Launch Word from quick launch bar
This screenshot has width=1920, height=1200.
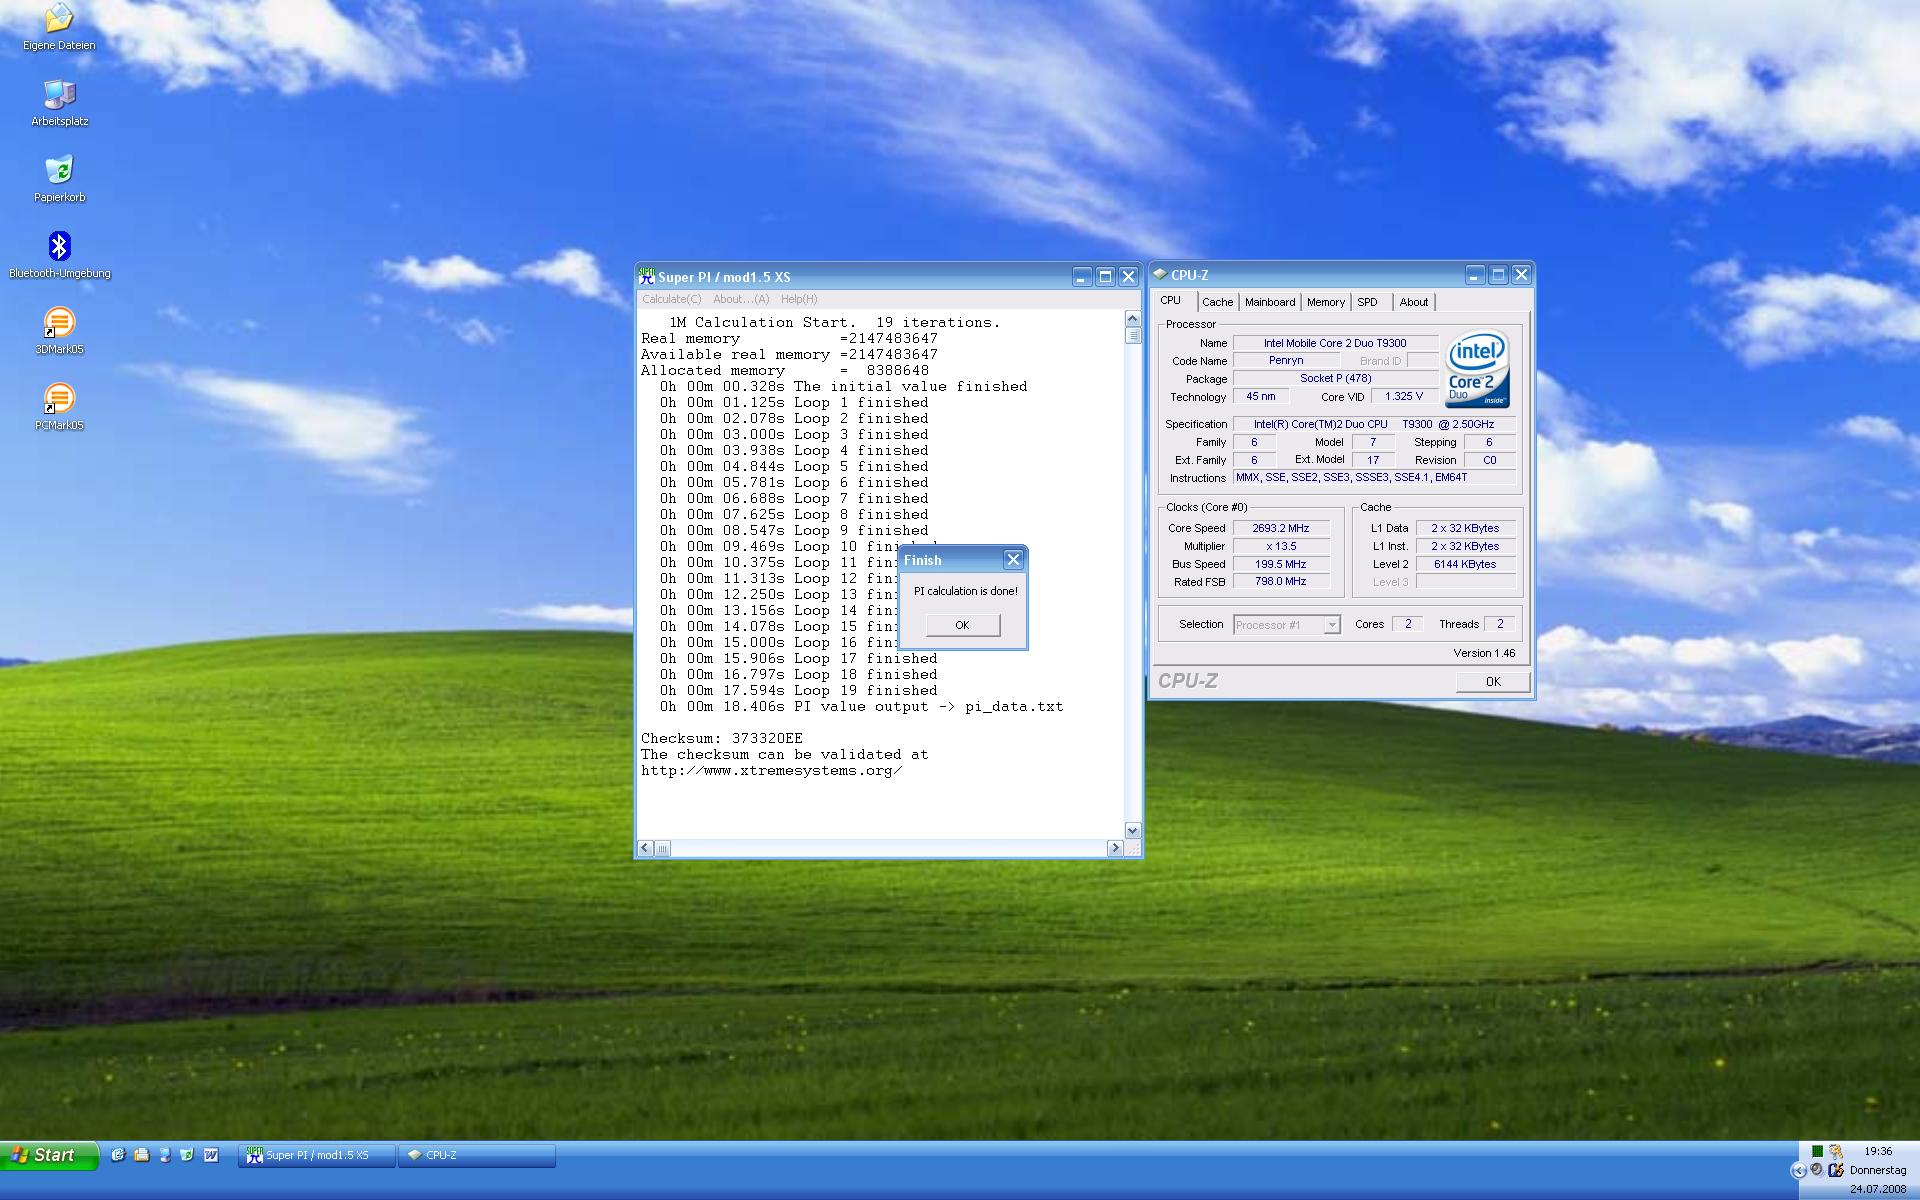coord(211,1155)
